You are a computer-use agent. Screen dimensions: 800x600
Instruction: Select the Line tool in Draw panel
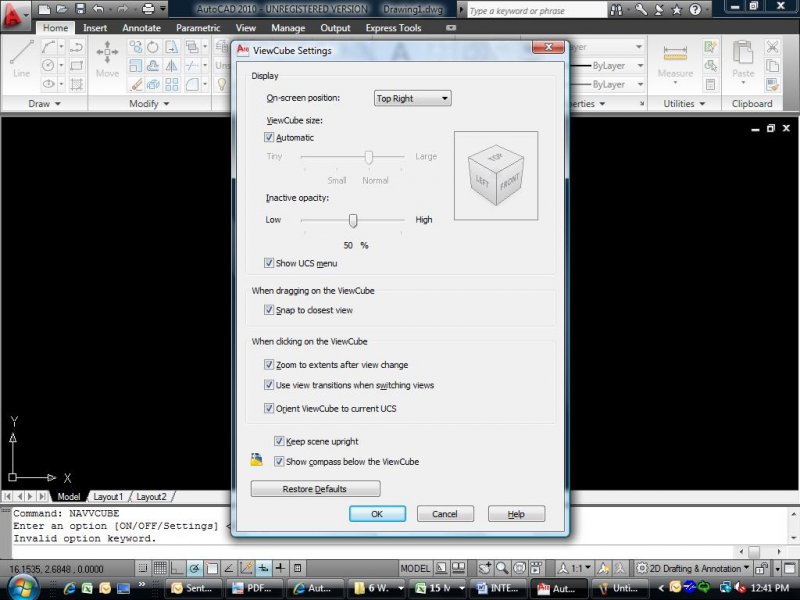[x=21, y=59]
